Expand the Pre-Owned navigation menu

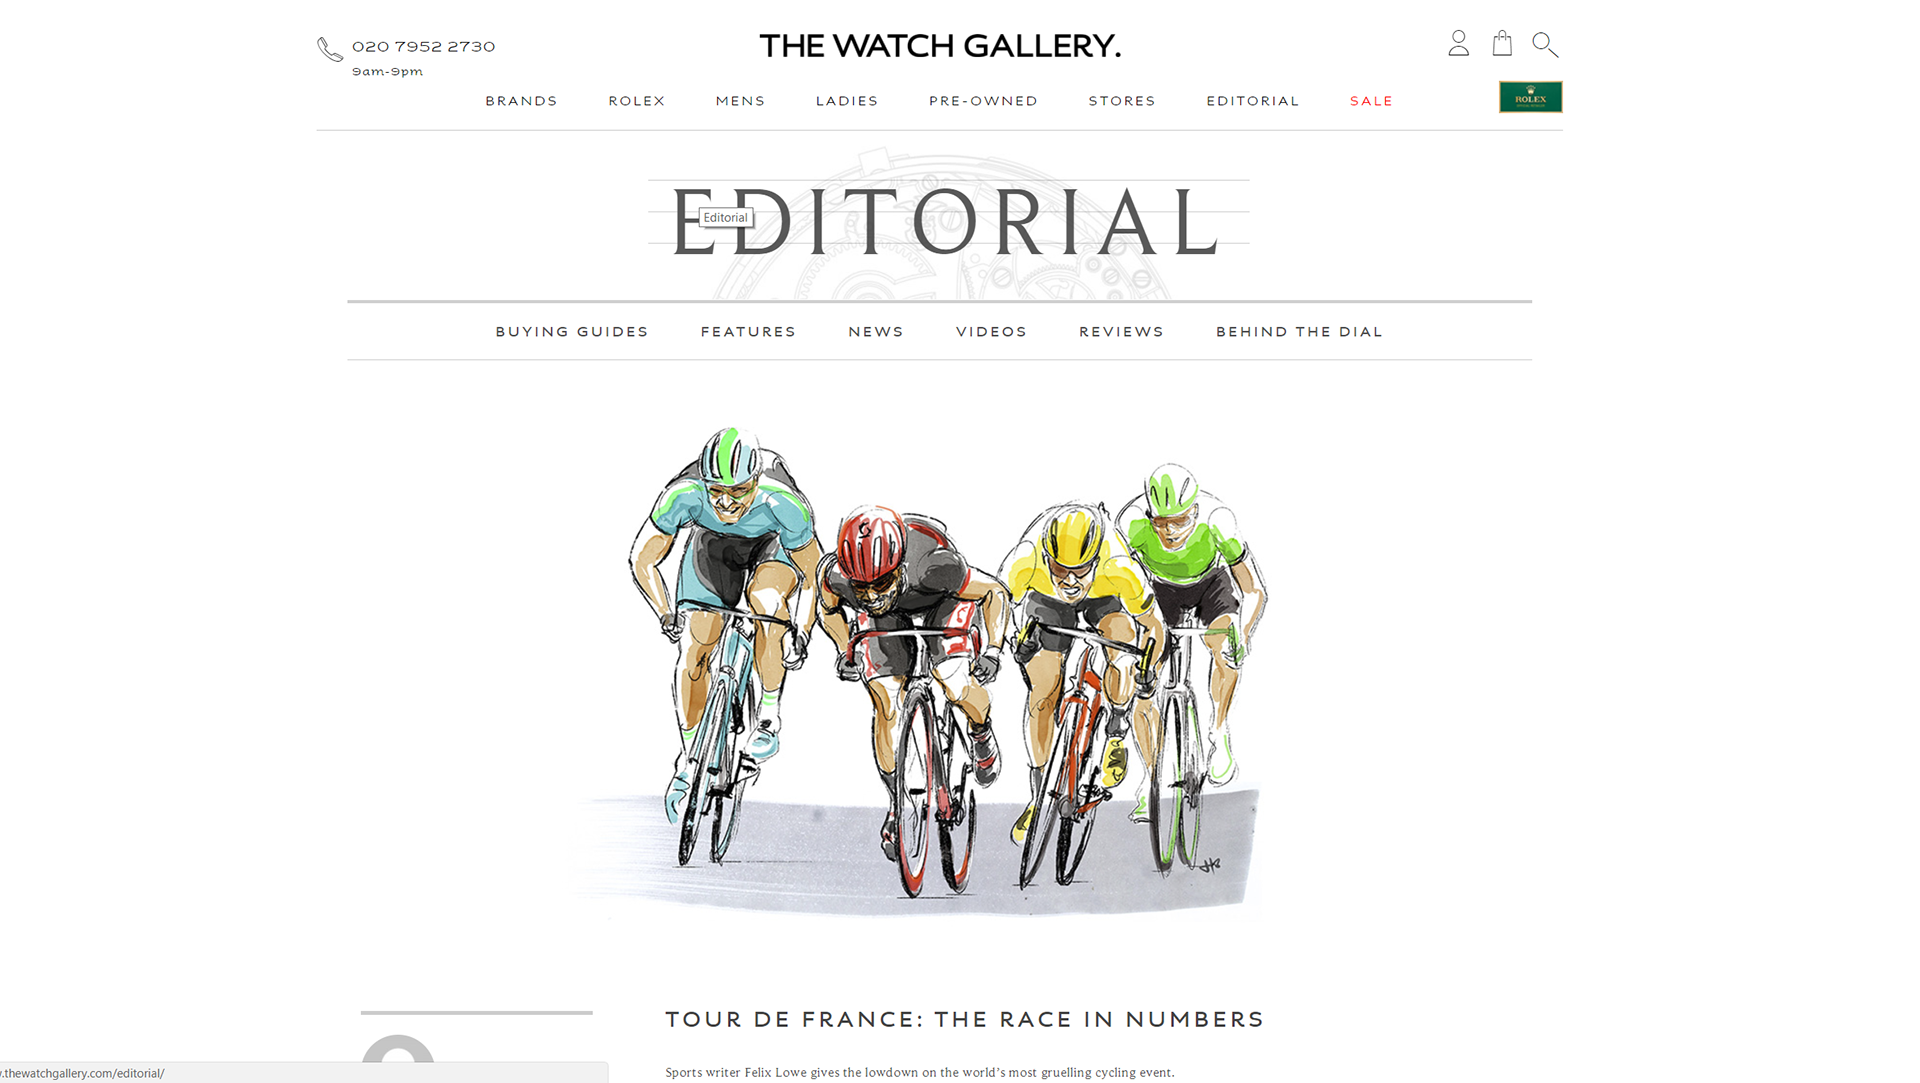coord(983,101)
